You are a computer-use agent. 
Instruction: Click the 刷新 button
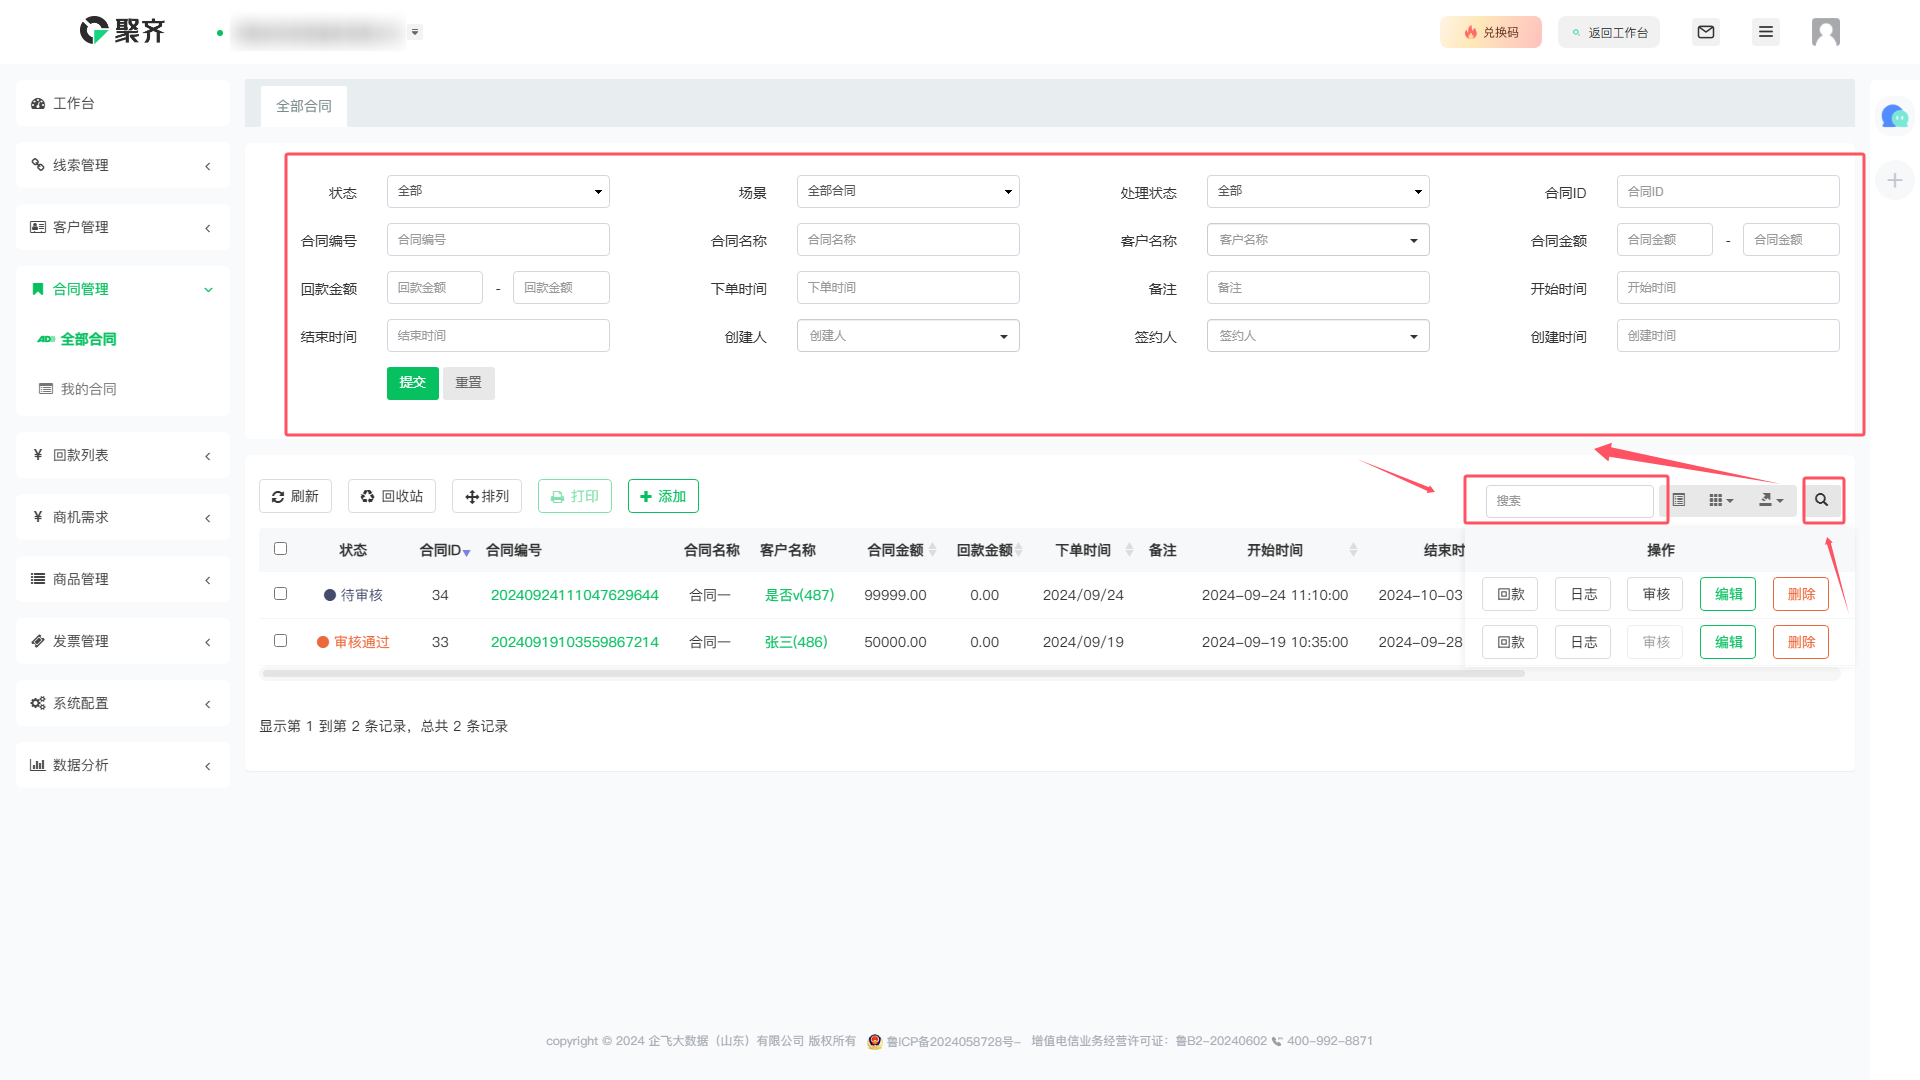pyautogui.click(x=295, y=496)
